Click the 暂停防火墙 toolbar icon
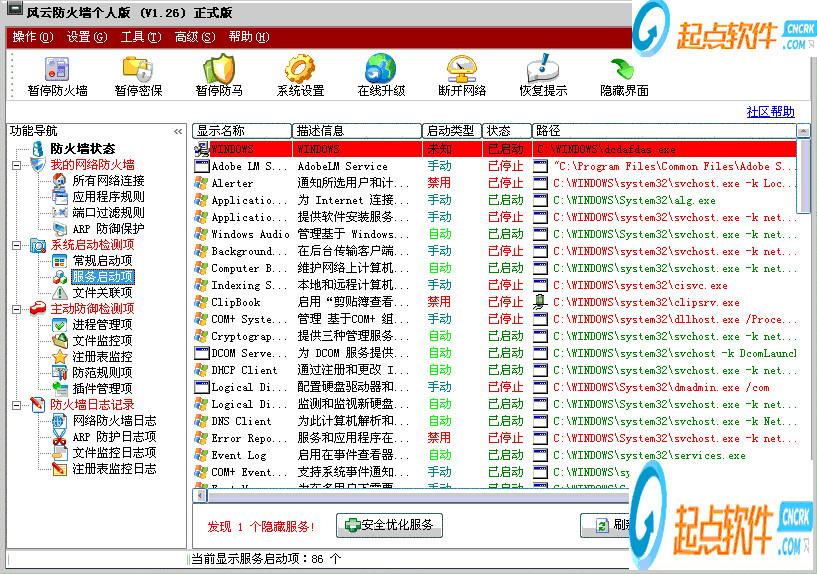The height and width of the screenshot is (574, 817). [x=57, y=69]
